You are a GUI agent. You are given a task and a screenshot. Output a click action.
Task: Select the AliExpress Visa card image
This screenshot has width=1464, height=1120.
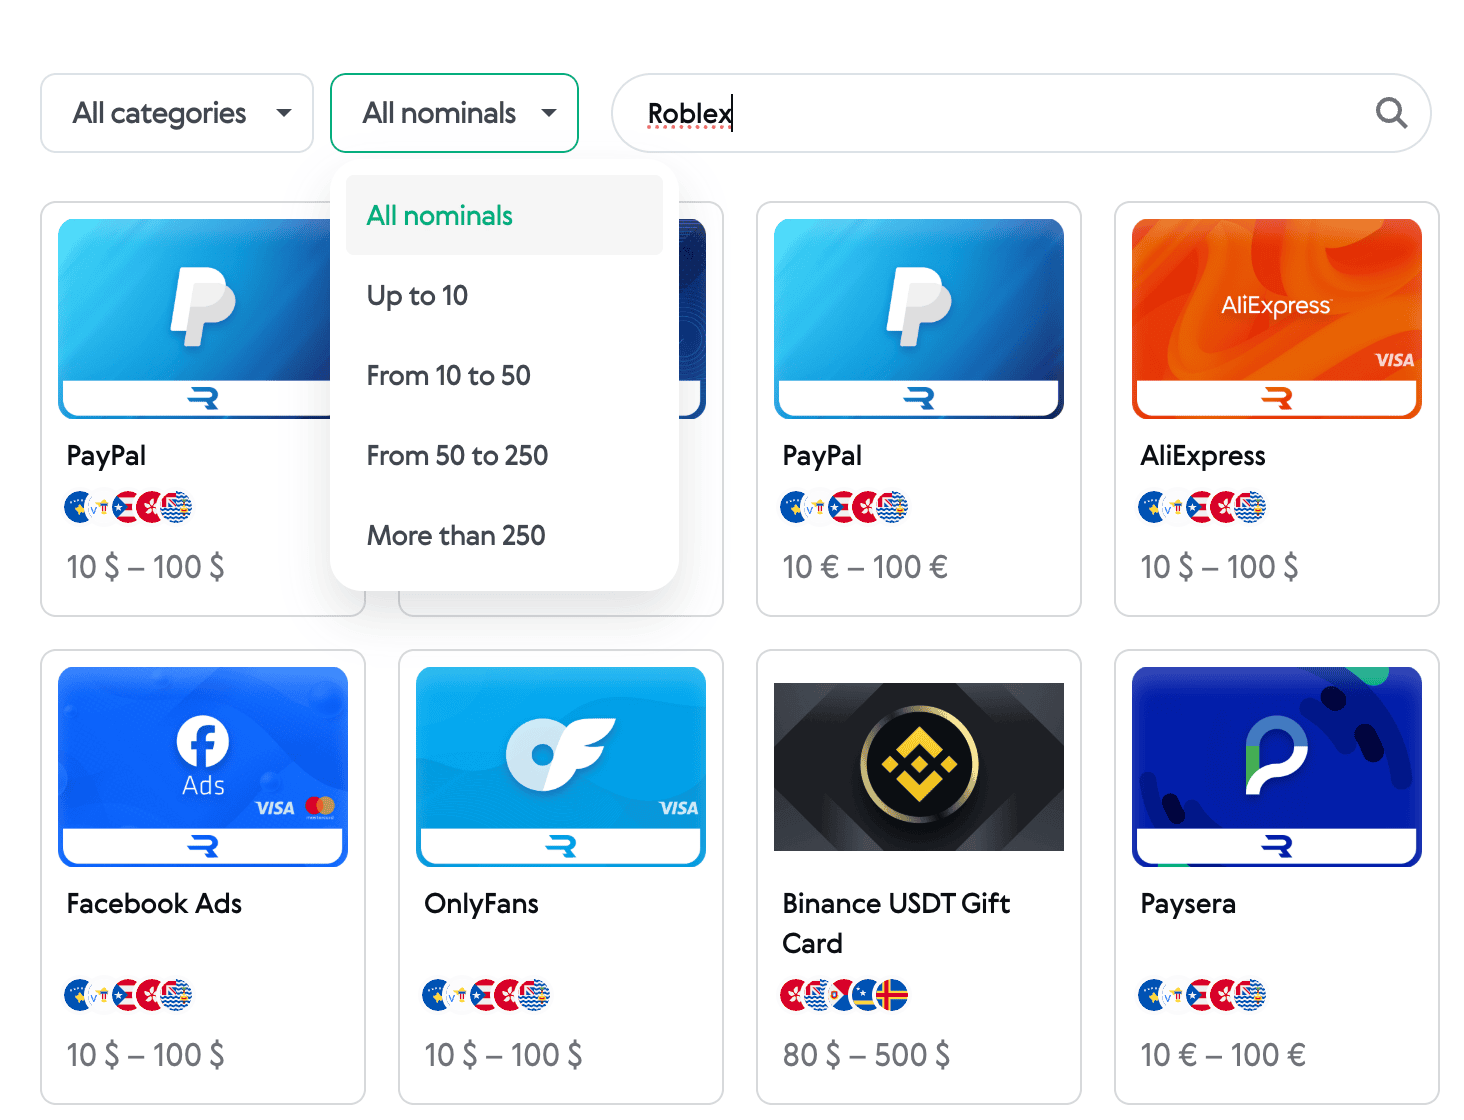coord(1276,318)
